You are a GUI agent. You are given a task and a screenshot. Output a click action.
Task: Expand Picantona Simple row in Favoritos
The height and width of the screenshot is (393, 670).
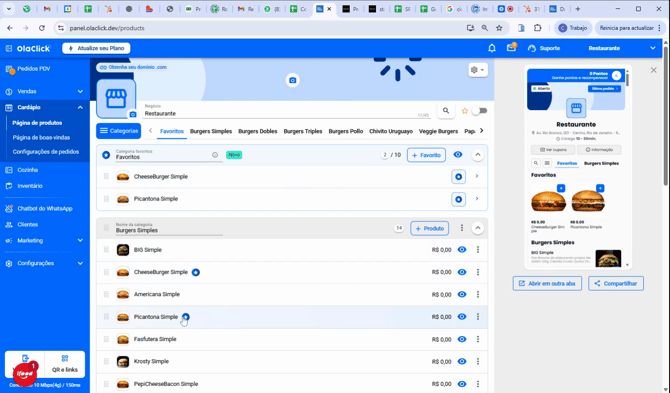tap(477, 199)
